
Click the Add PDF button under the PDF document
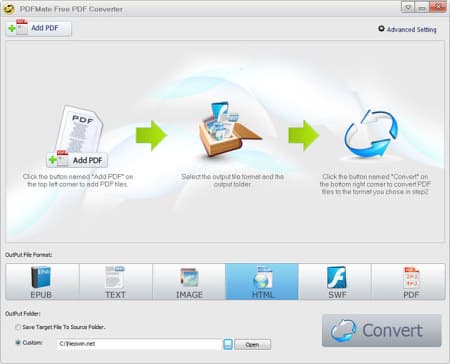point(77,160)
